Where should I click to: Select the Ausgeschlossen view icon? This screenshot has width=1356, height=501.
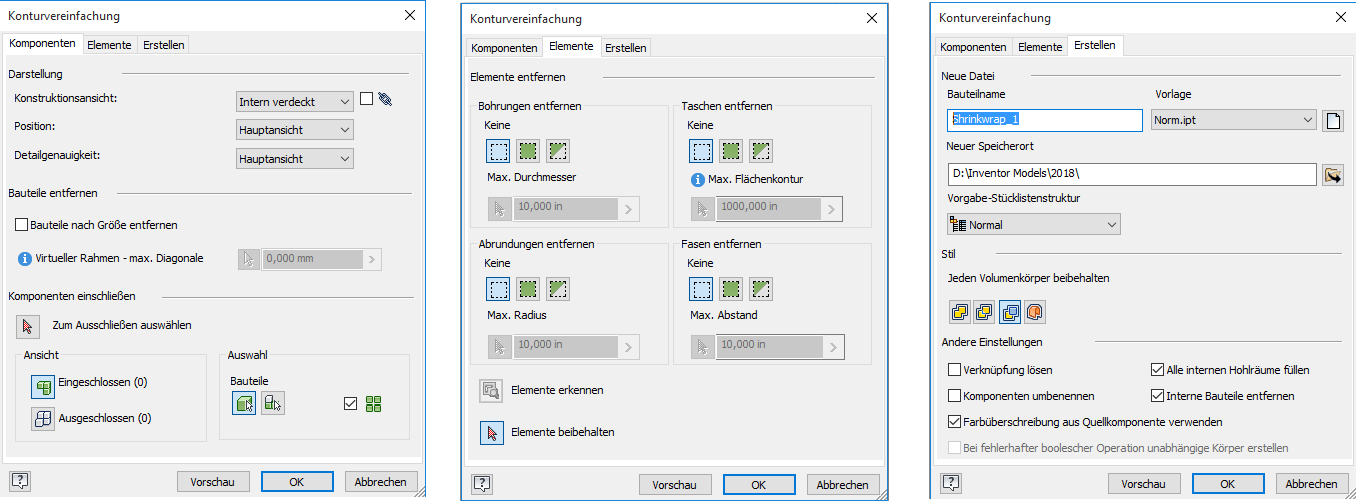(43, 419)
